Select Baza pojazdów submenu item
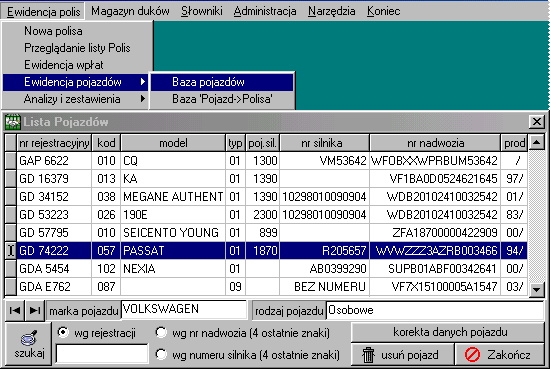Image resolution: width=550 pixels, height=369 pixels. (222, 82)
